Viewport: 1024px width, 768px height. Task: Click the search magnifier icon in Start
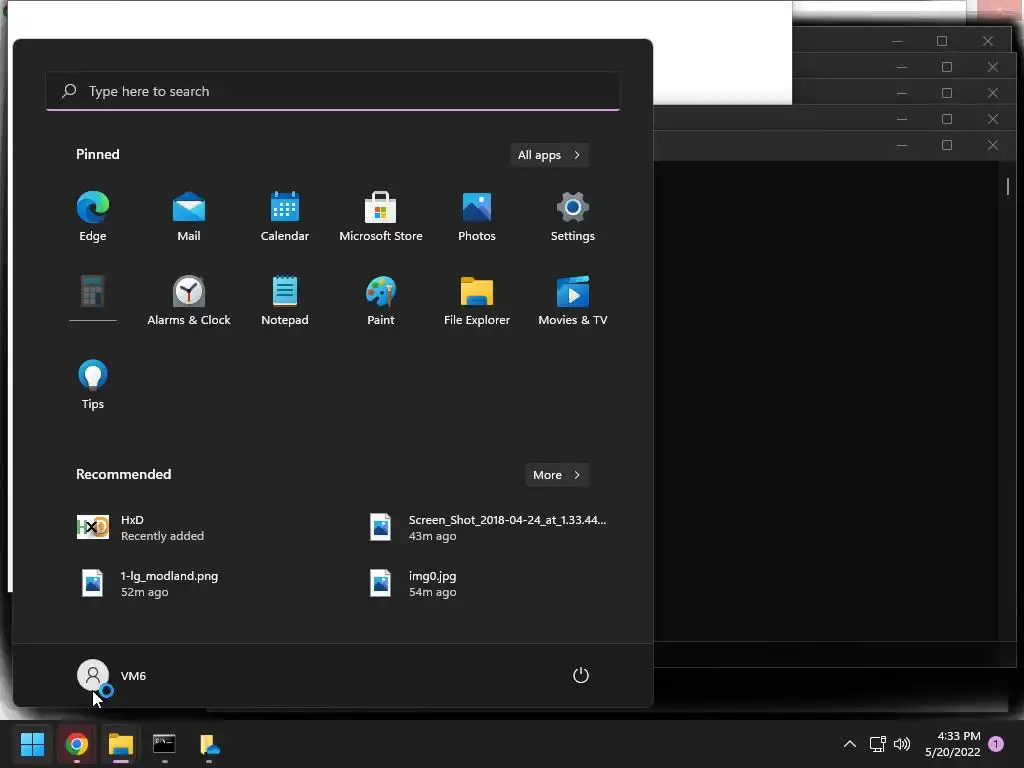(x=69, y=91)
